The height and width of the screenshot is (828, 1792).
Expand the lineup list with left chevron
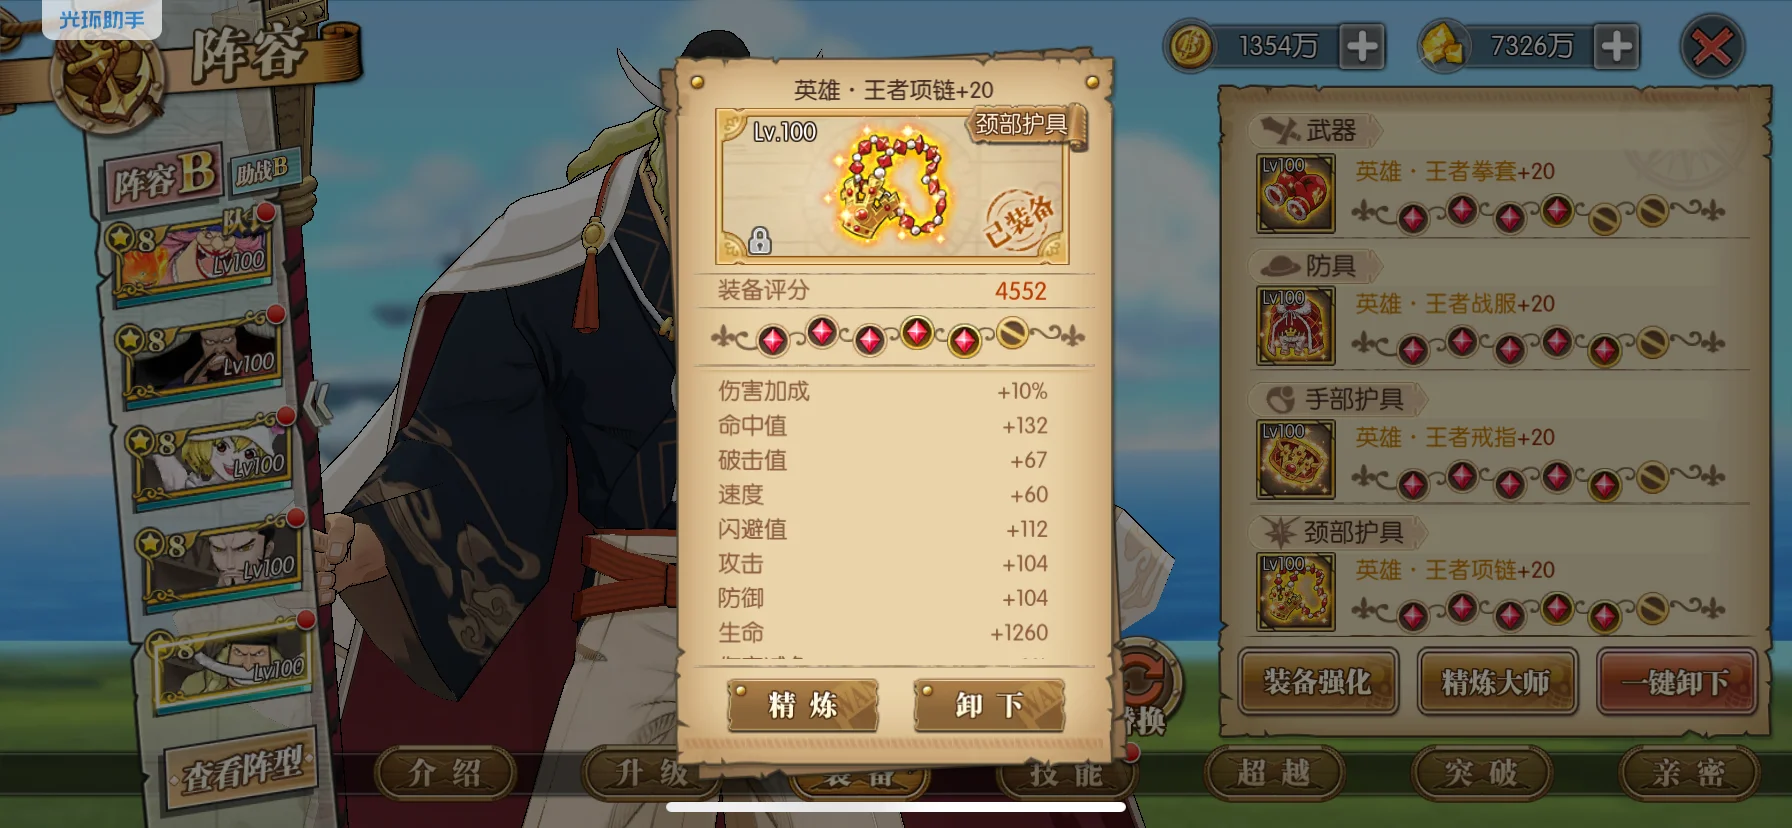pos(318,402)
